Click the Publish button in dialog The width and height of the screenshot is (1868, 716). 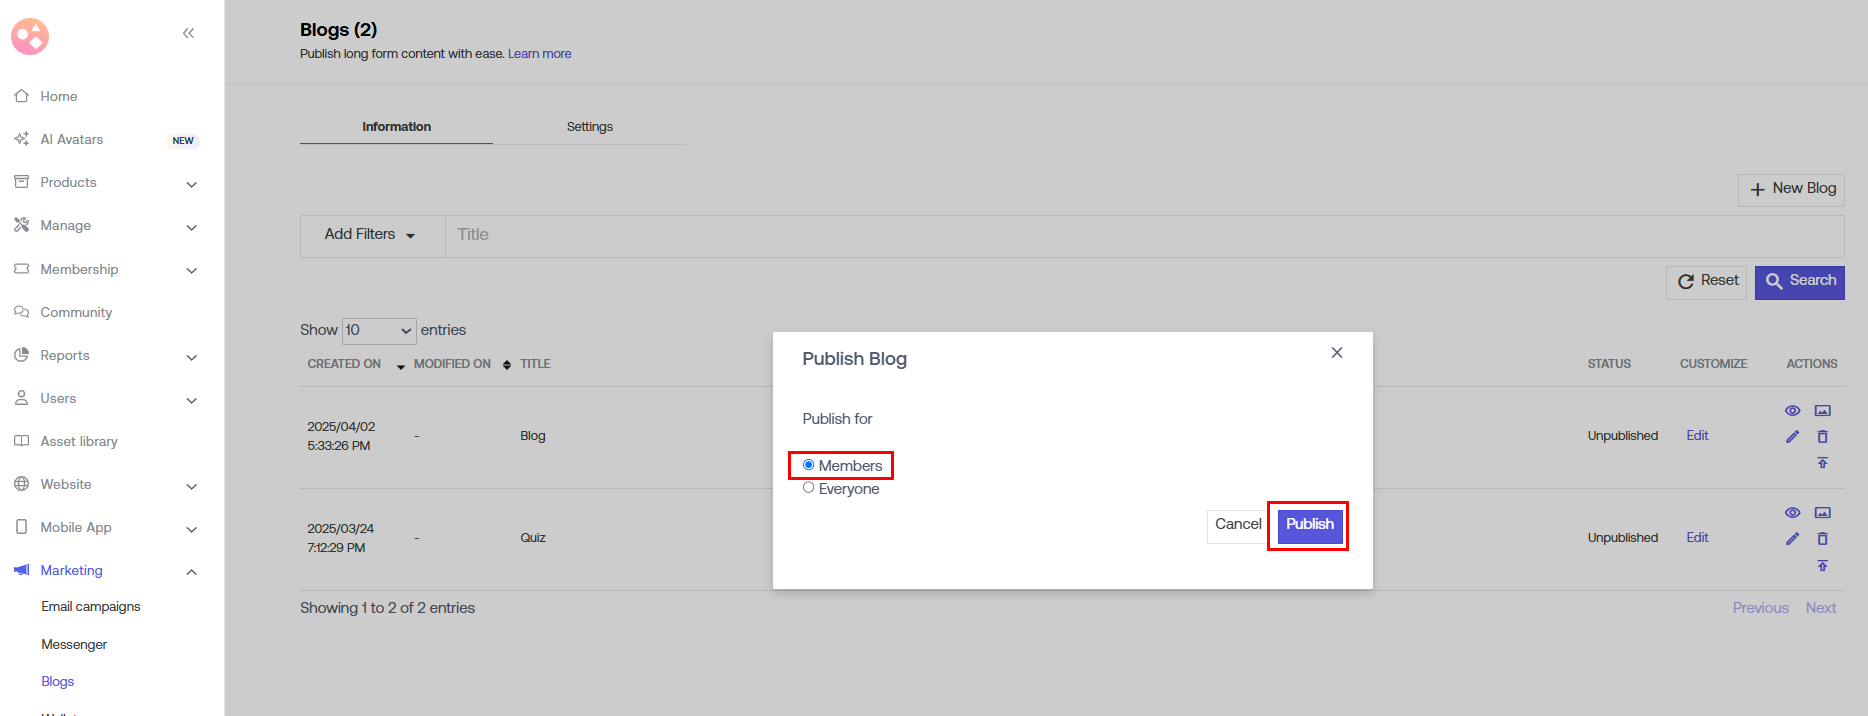(x=1309, y=525)
